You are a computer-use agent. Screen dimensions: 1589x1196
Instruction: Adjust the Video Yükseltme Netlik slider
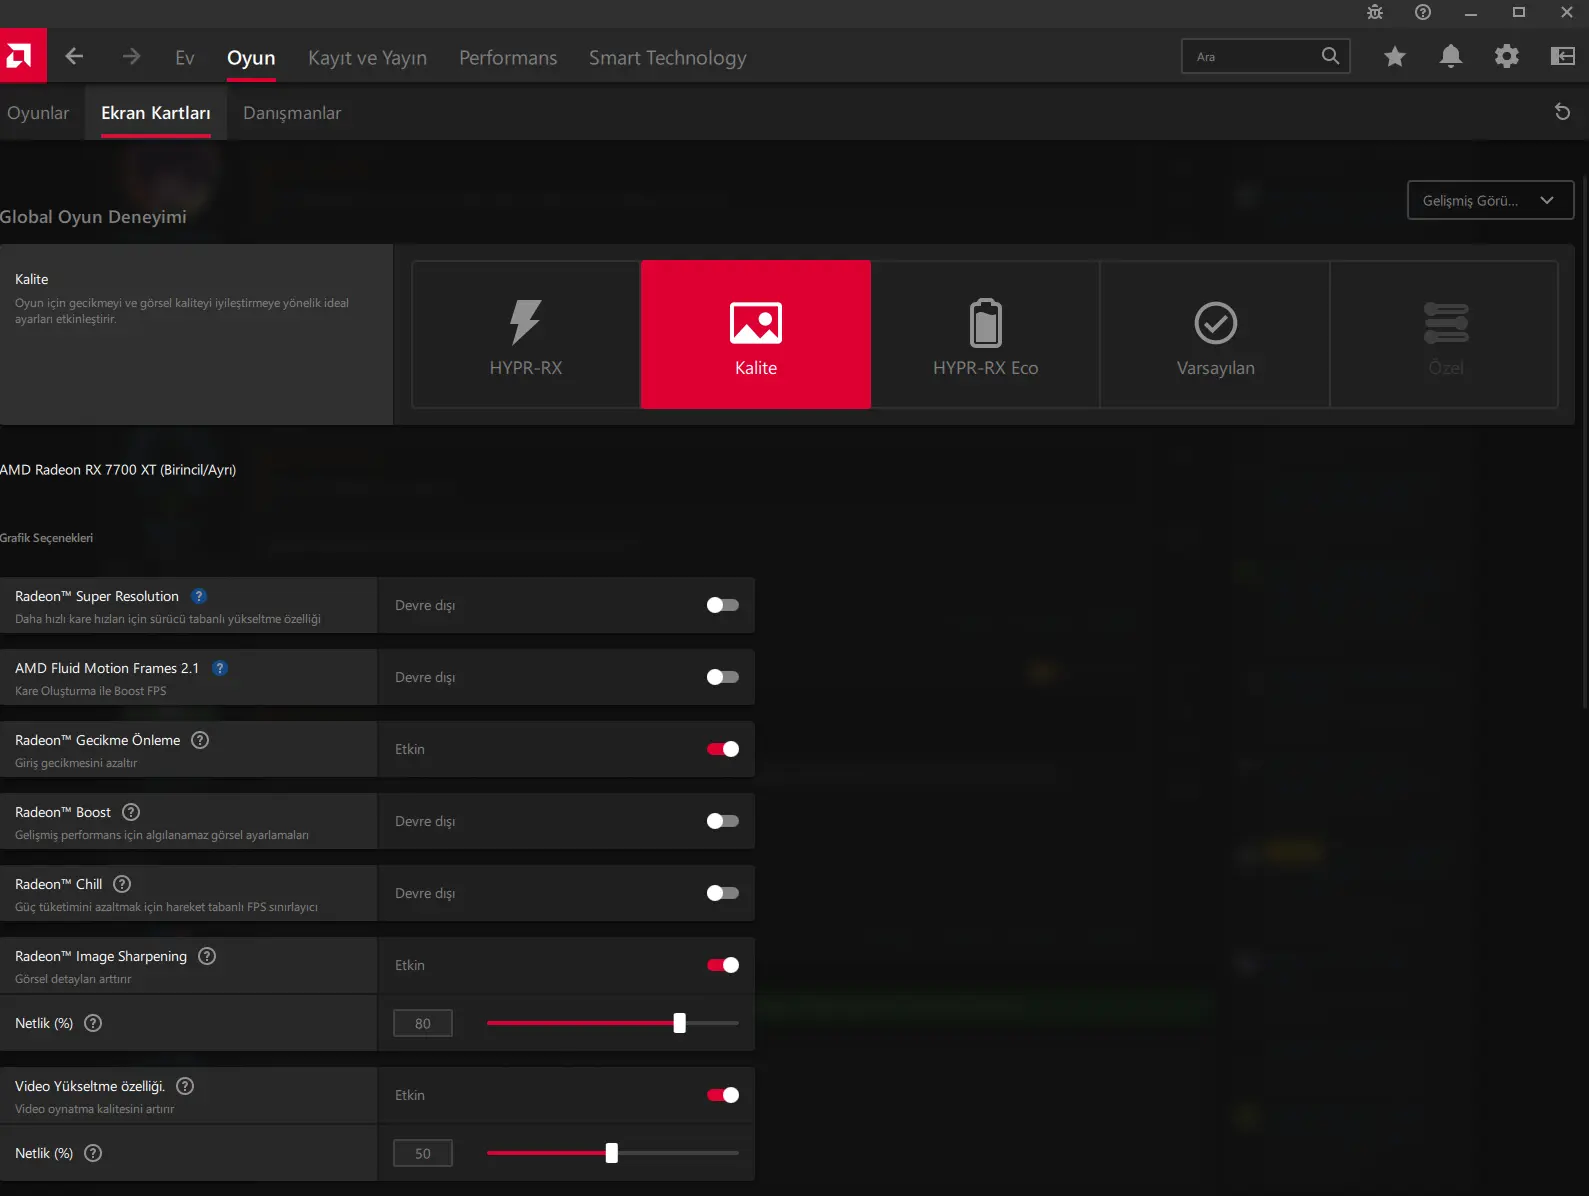613,1153
